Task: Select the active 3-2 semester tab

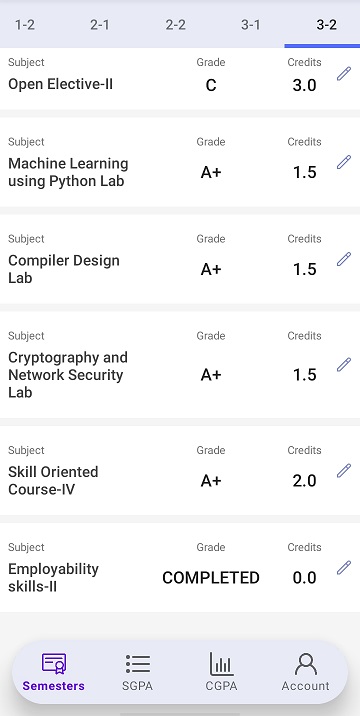Action: [326, 25]
